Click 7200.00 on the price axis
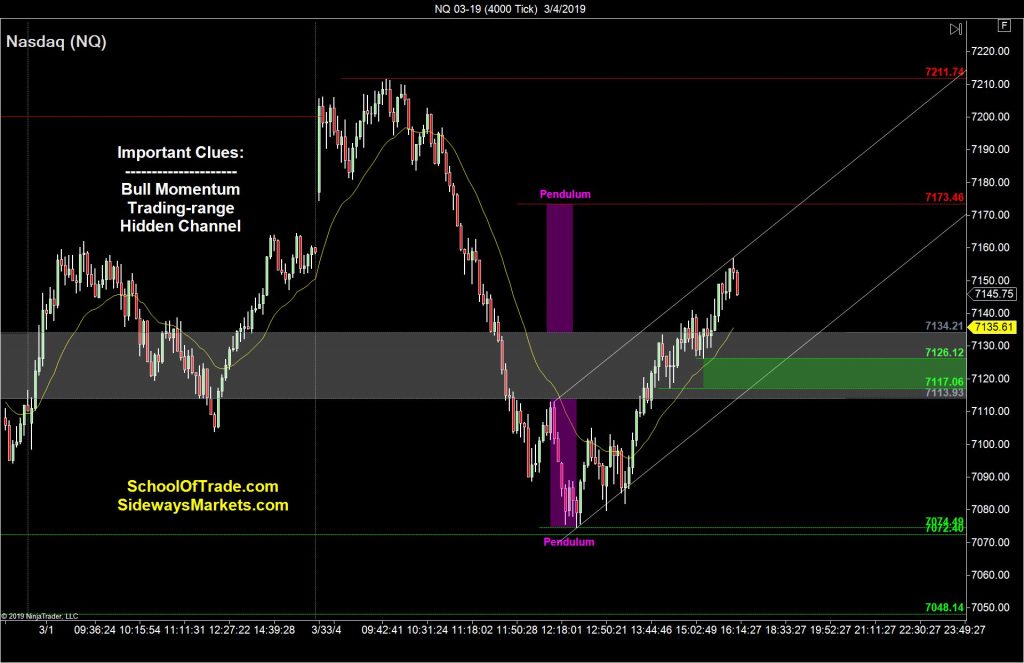 pyautogui.click(x=990, y=117)
